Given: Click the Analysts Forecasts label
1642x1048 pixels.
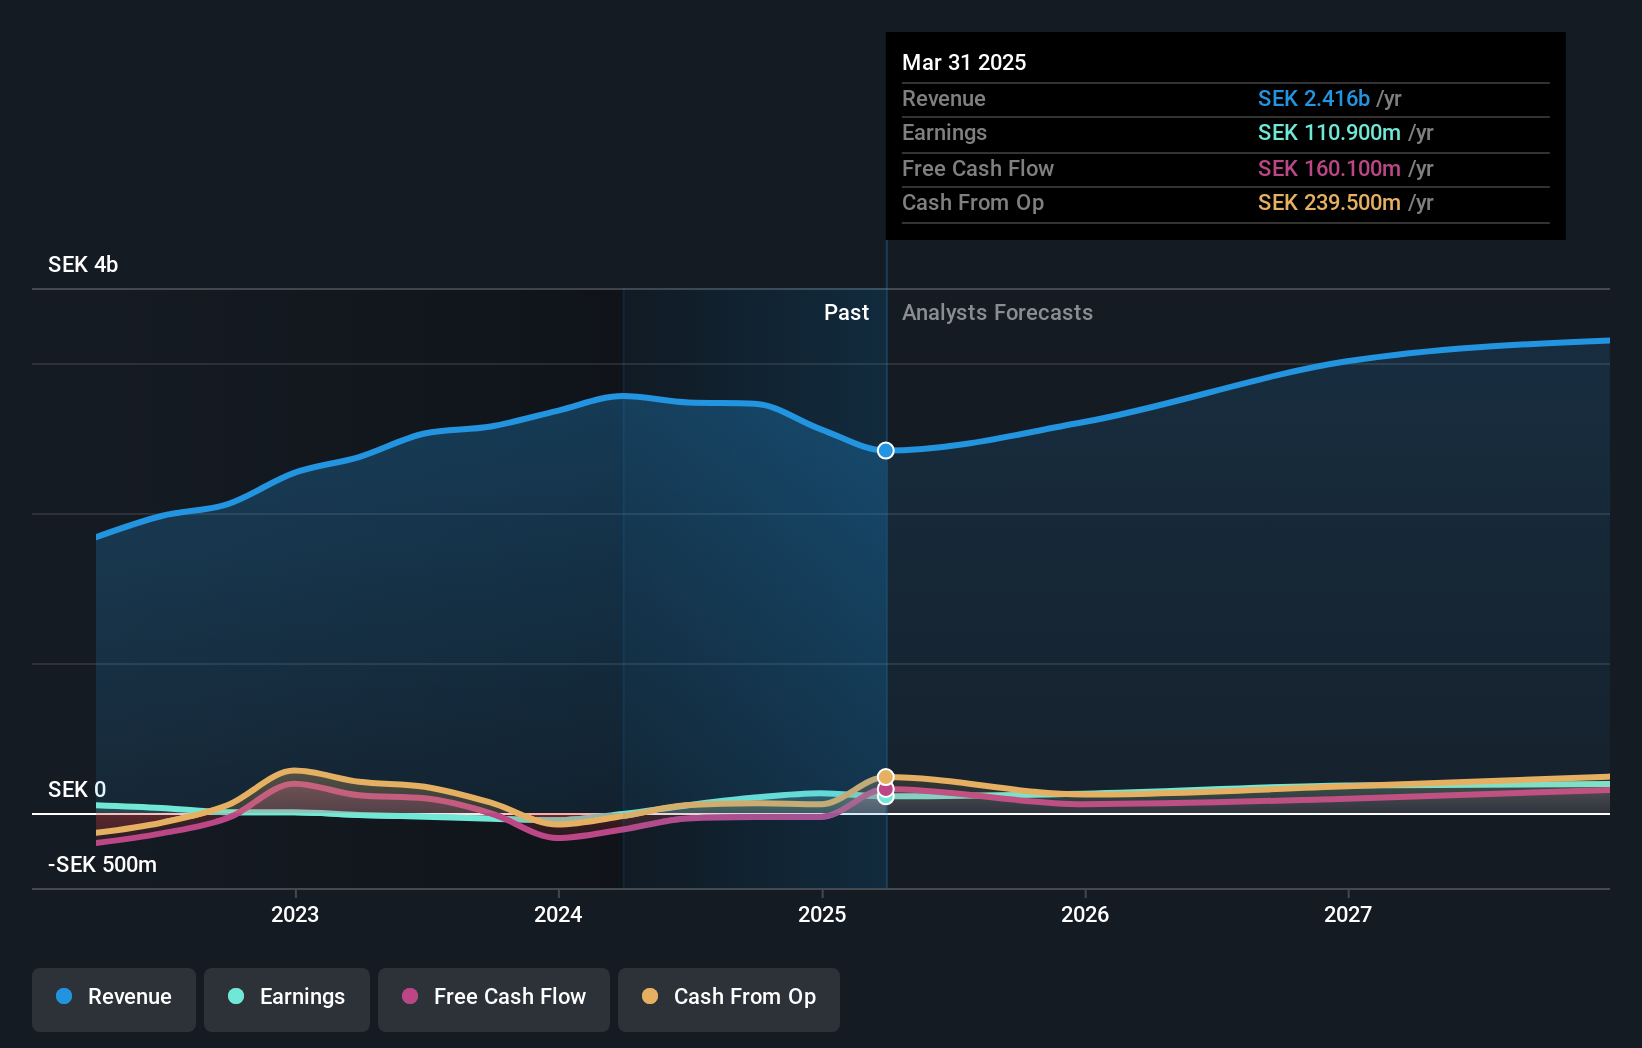Looking at the screenshot, I should coord(997,313).
